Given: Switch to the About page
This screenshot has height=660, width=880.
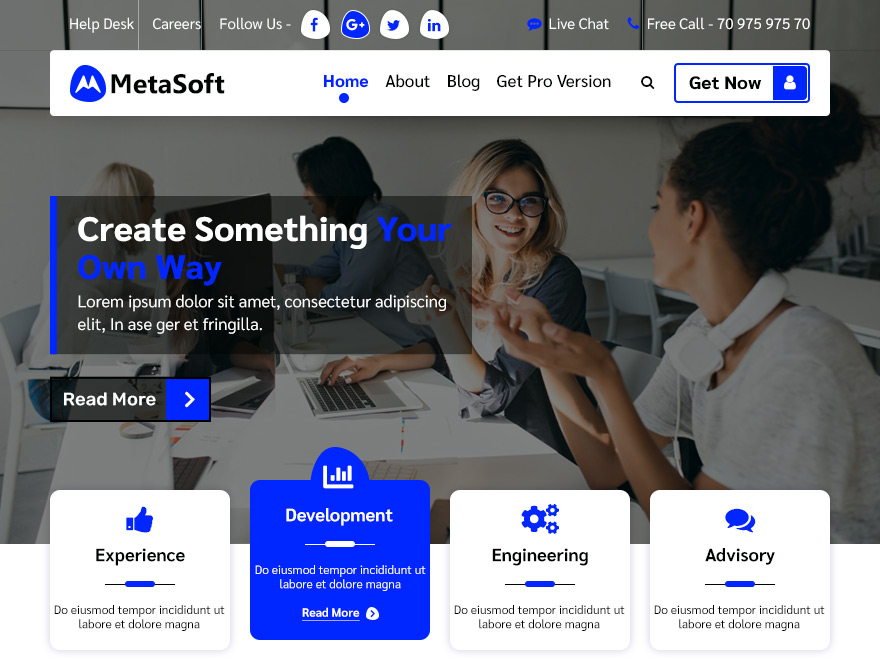Looking at the screenshot, I should click(x=407, y=82).
